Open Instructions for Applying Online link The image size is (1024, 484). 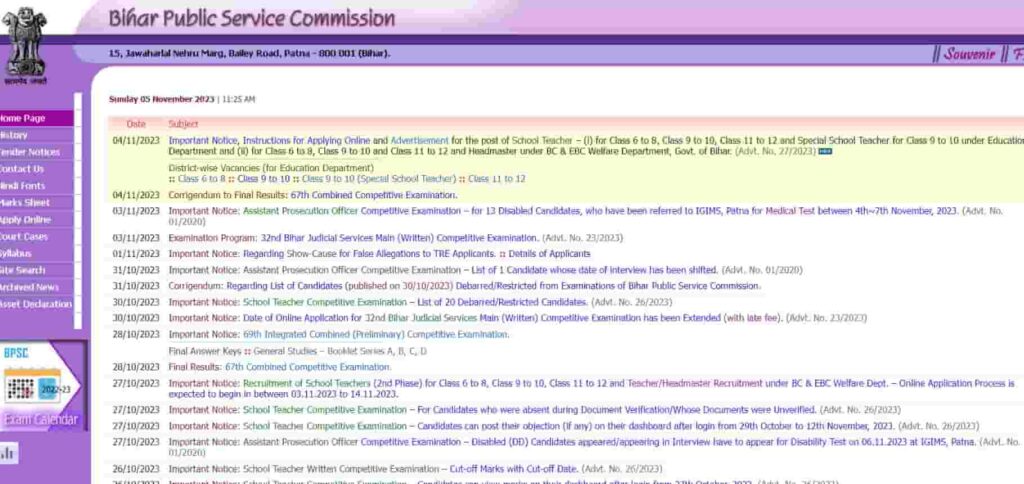[x=306, y=140]
